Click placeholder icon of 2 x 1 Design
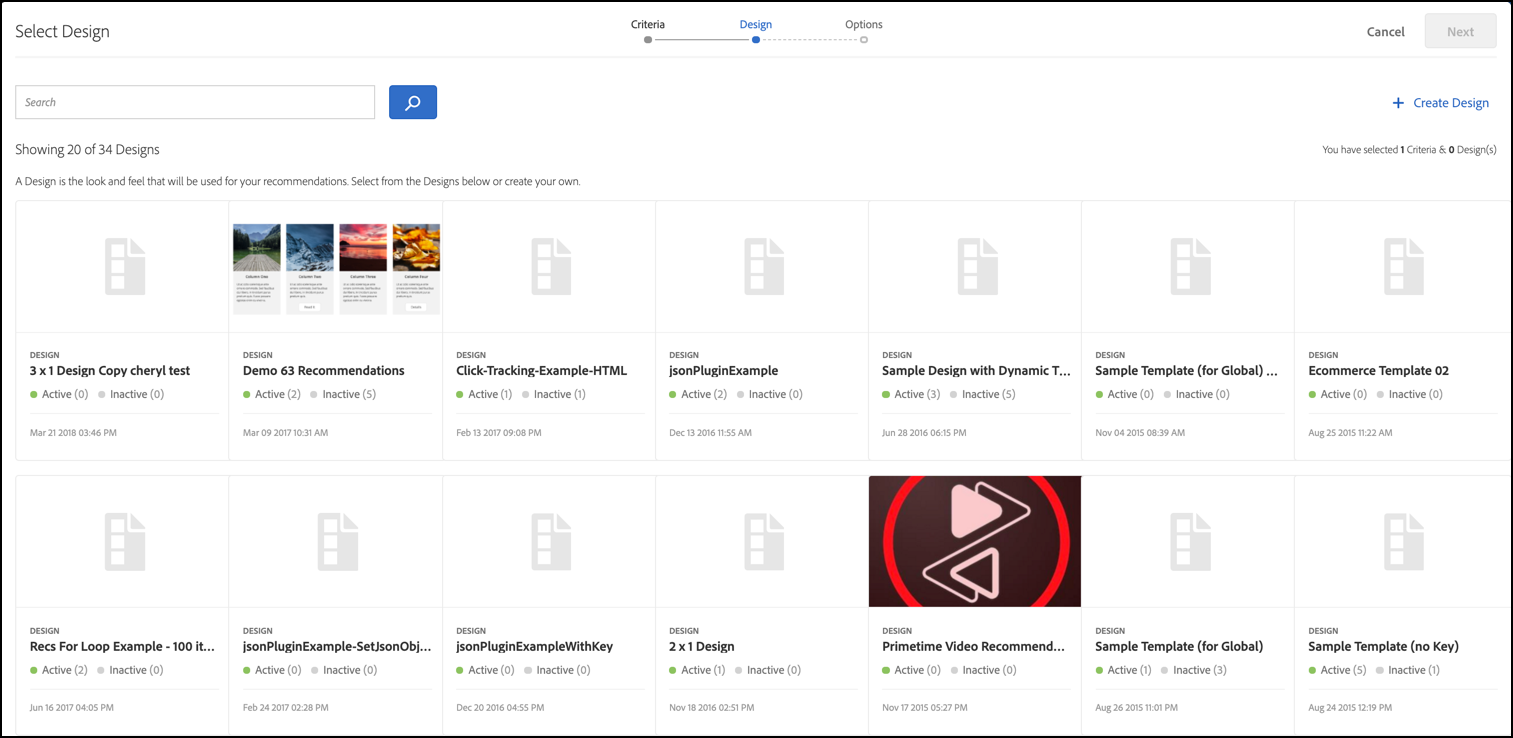 point(764,542)
